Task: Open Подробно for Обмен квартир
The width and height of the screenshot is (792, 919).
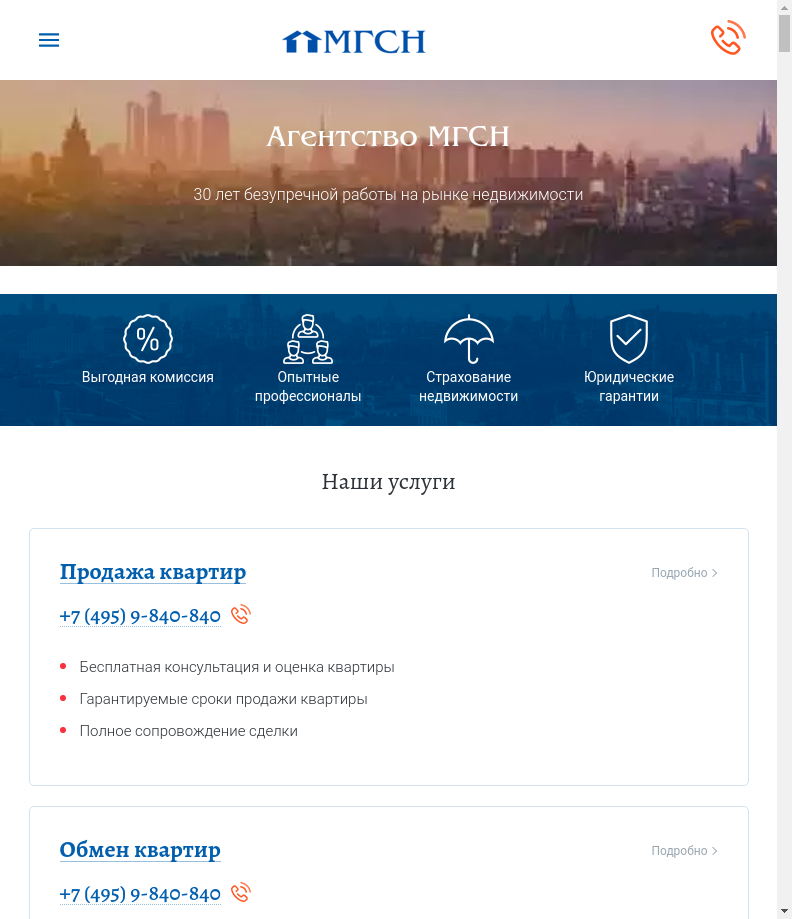Action: [684, 850]
